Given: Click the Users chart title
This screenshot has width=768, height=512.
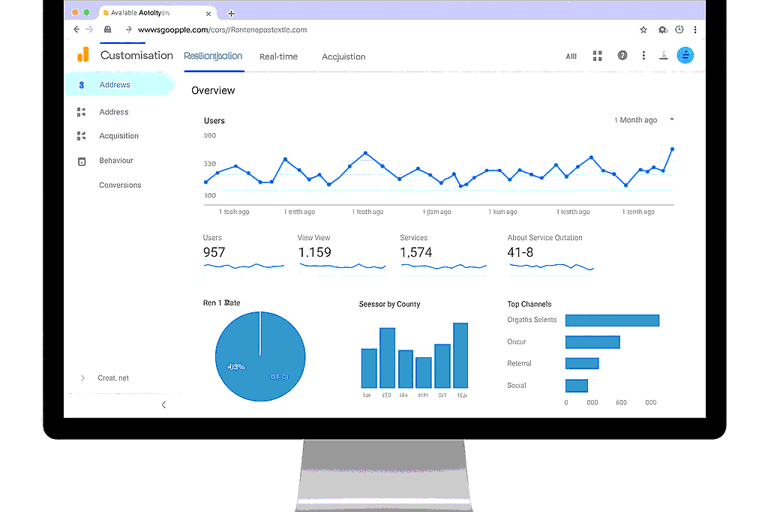Looking at the screenshot, I should [214, 121].
